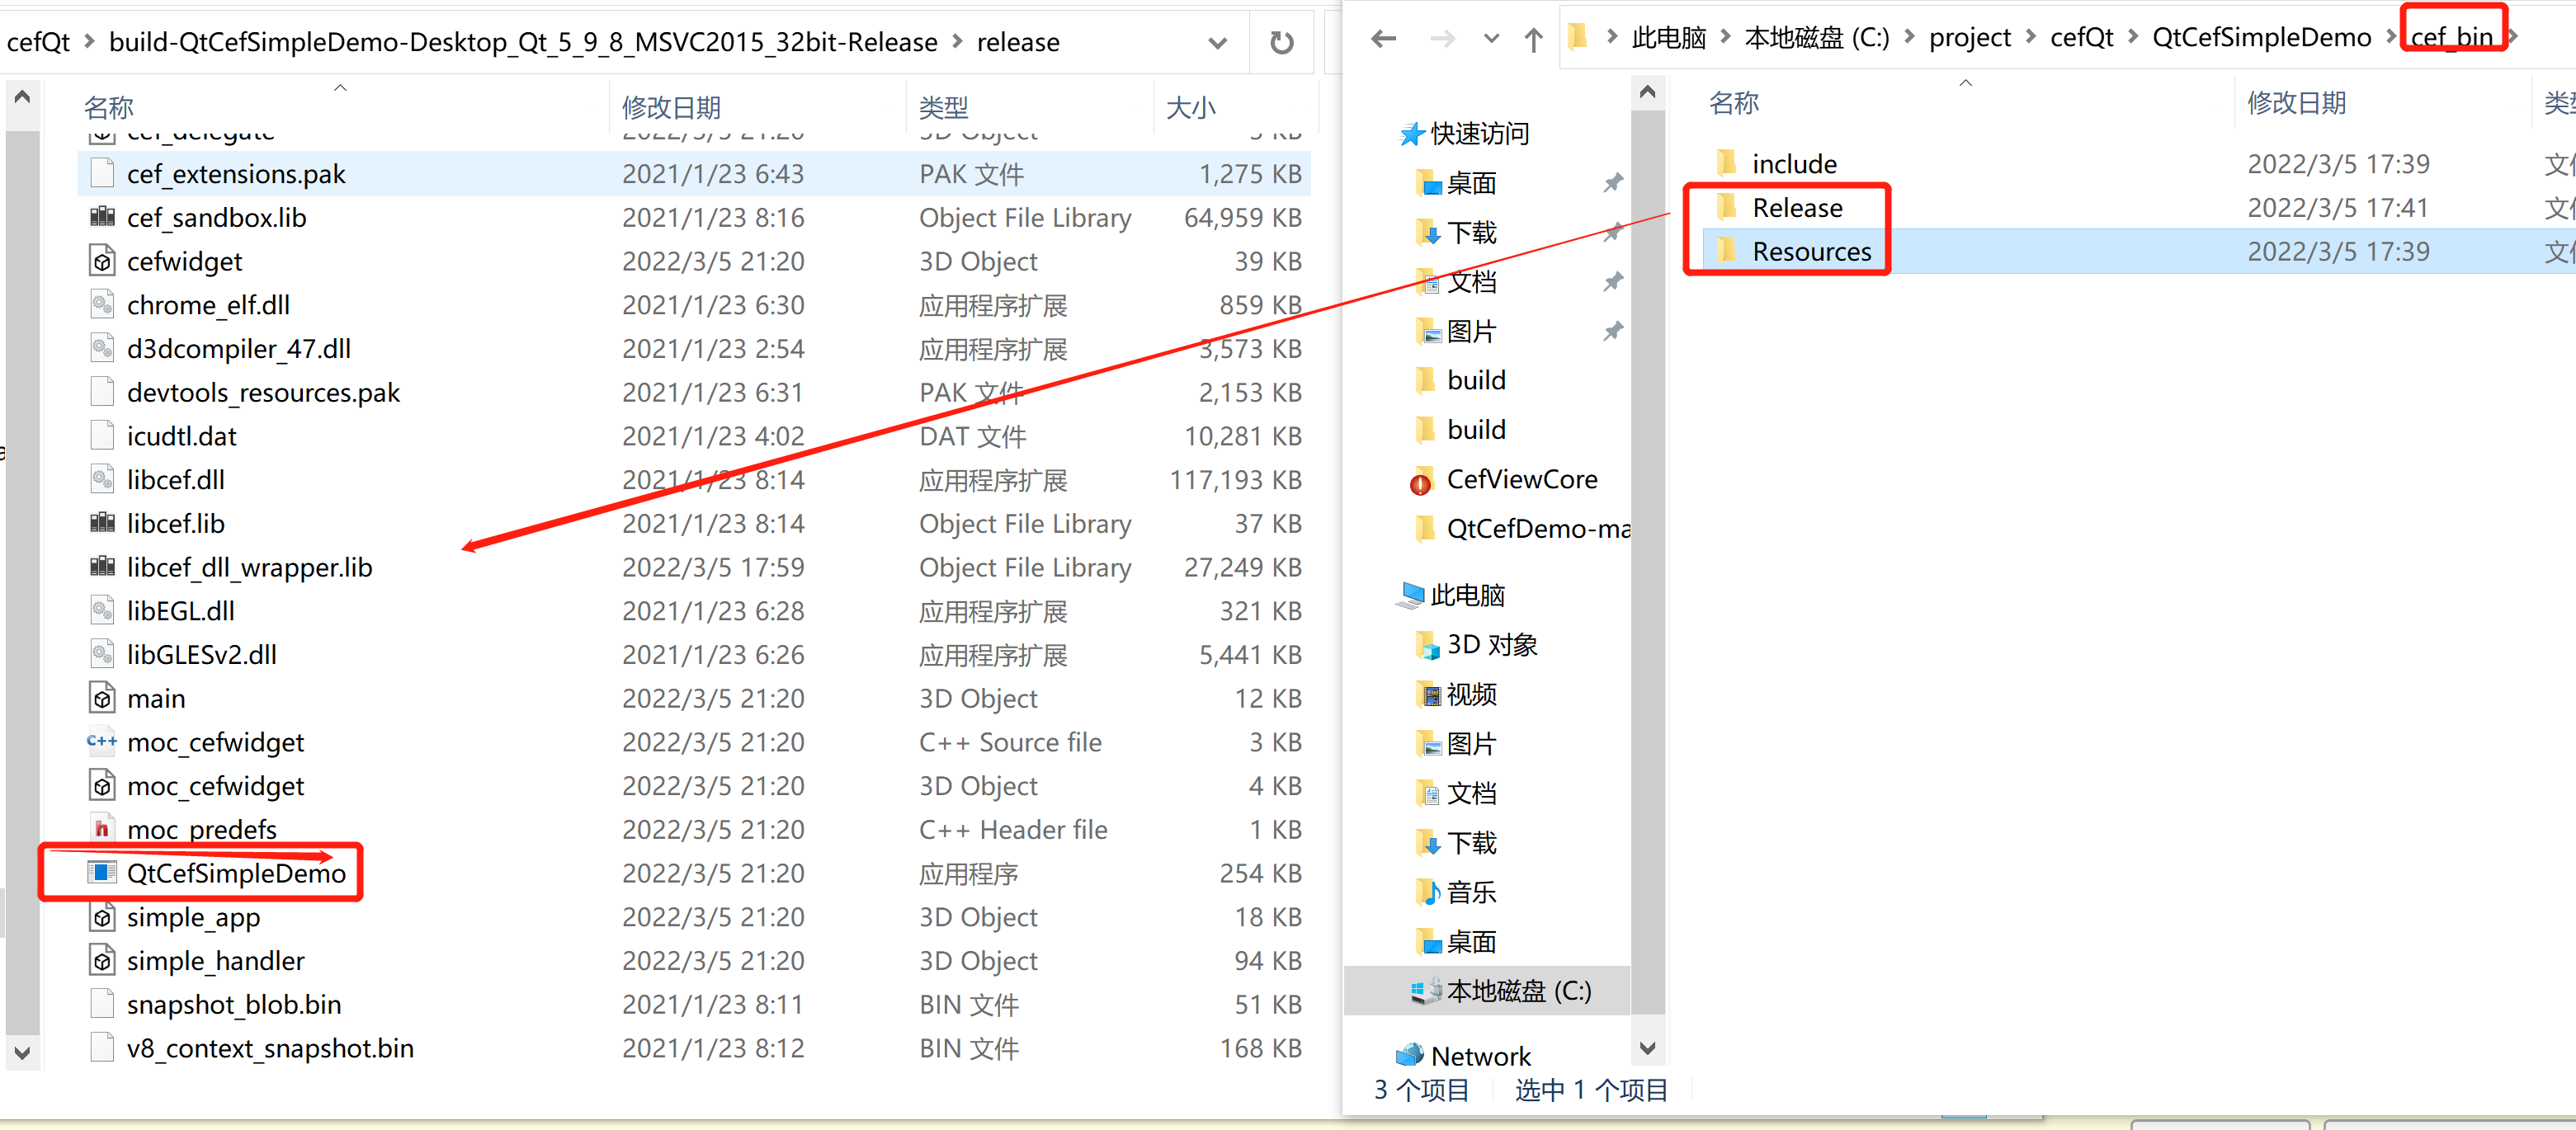Screen dimensions: 2576x1130
Task: Open the Release folder
Action: [1798, 207]
